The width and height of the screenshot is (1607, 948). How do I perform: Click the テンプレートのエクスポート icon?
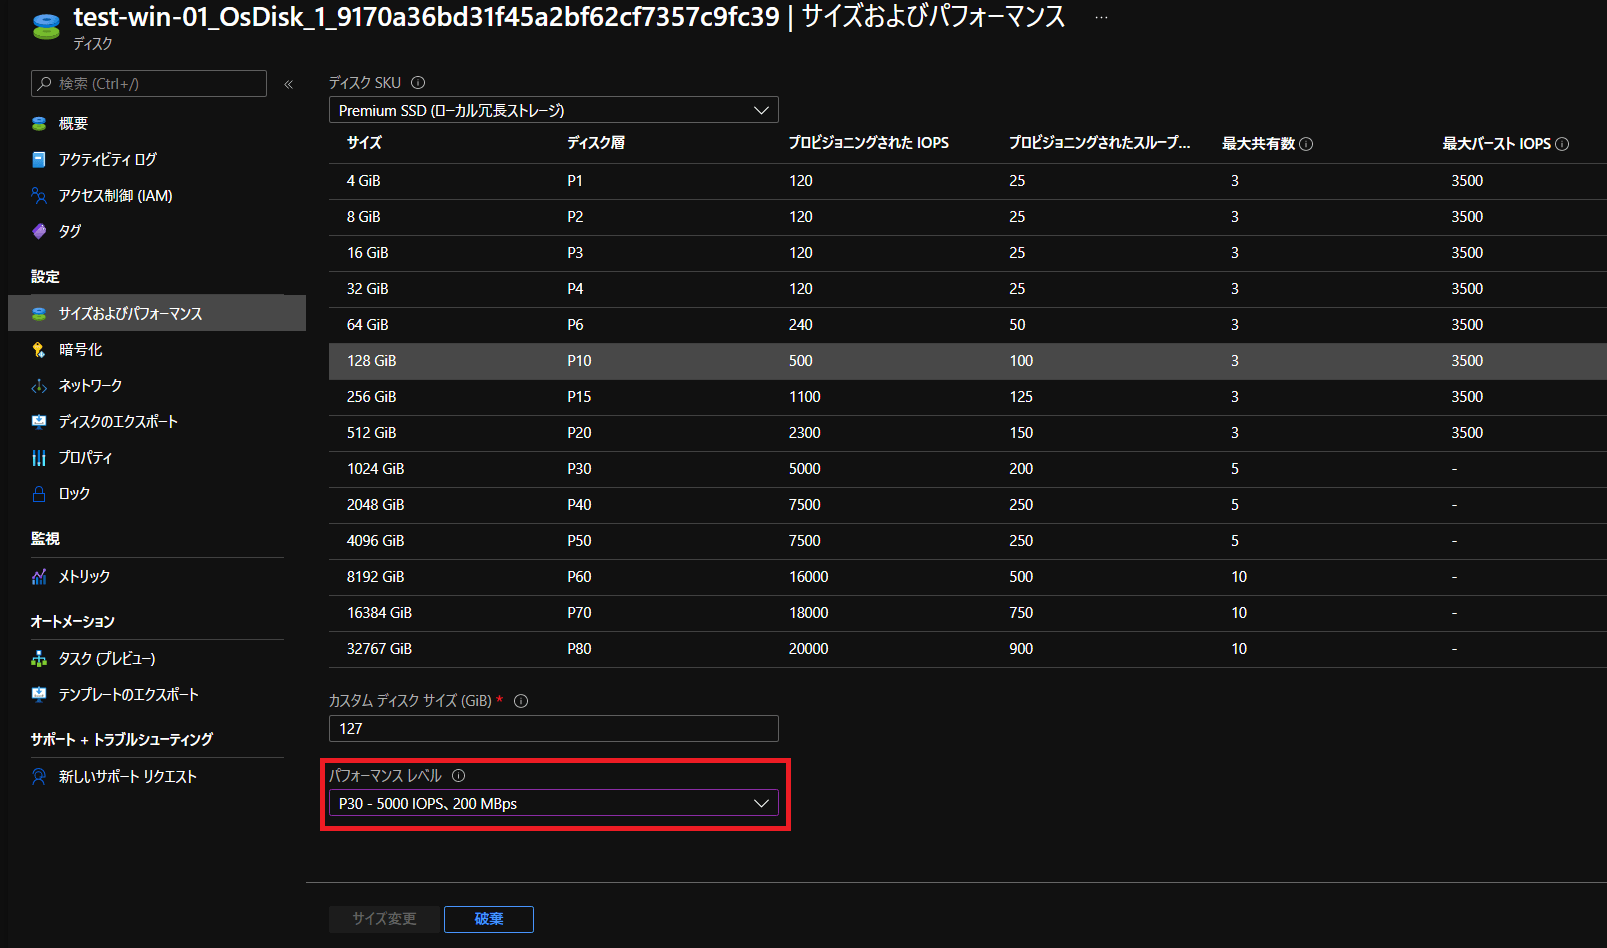39,695
